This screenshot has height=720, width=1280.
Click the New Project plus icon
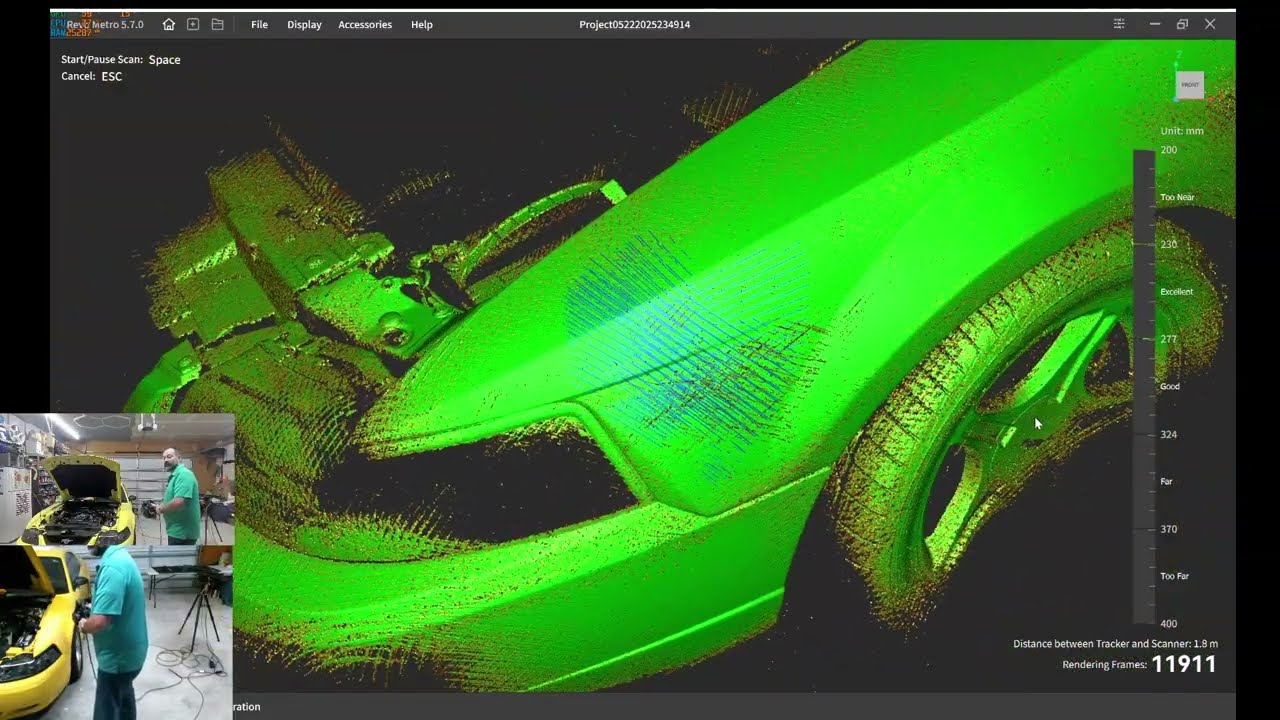tap(193, 24)
